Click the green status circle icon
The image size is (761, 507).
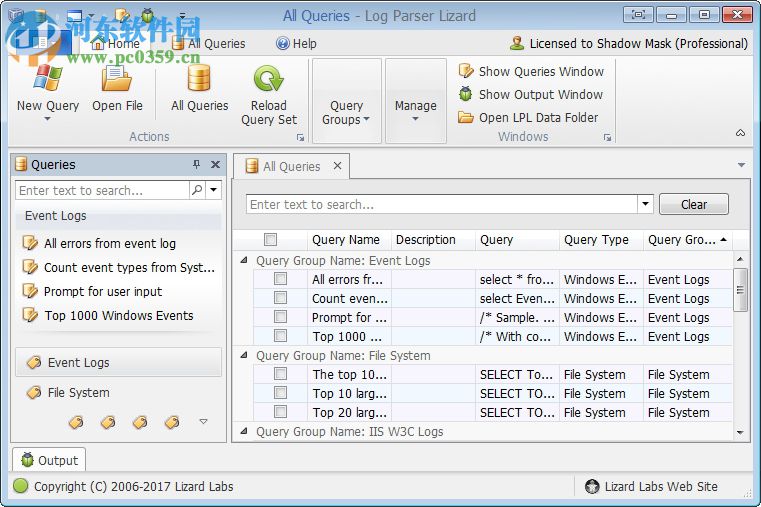(x=20, y=486)
